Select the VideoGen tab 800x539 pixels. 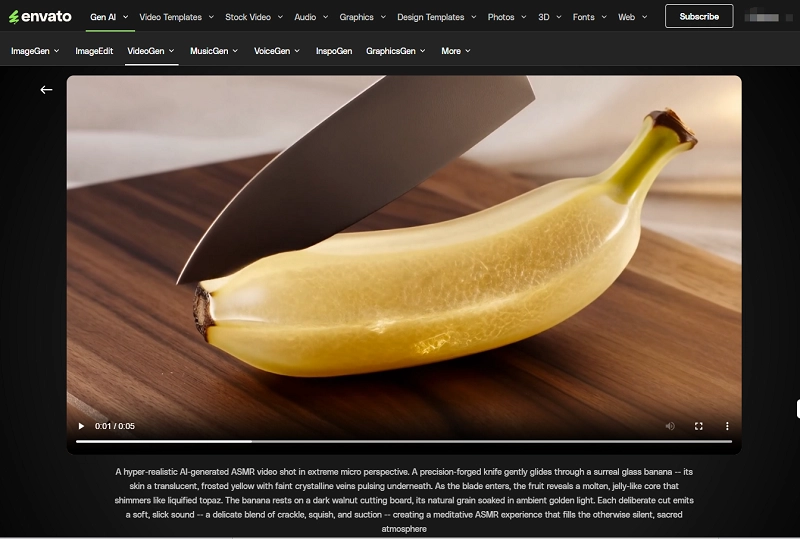click(151, 51)
